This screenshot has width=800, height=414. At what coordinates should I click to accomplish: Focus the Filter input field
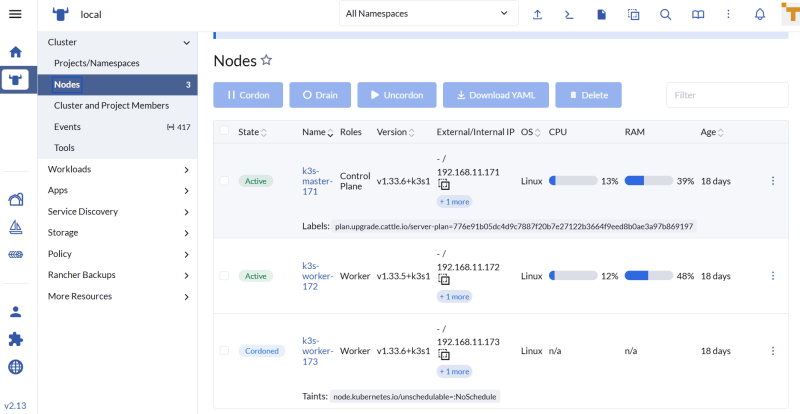(727, 95)
